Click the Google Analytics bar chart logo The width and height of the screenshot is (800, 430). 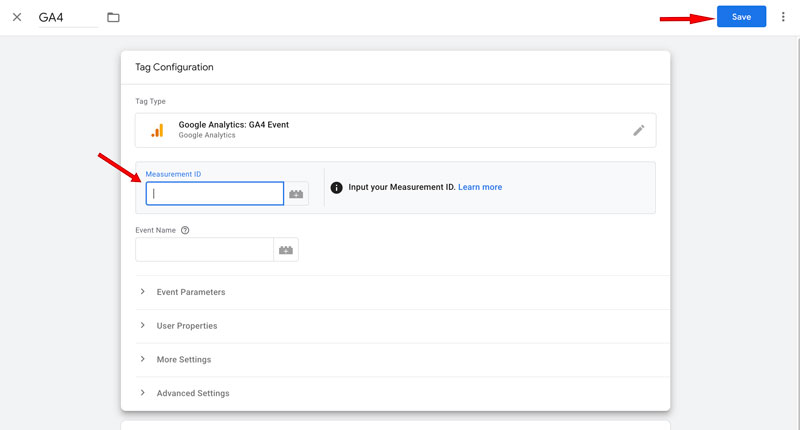pos(157,130)
